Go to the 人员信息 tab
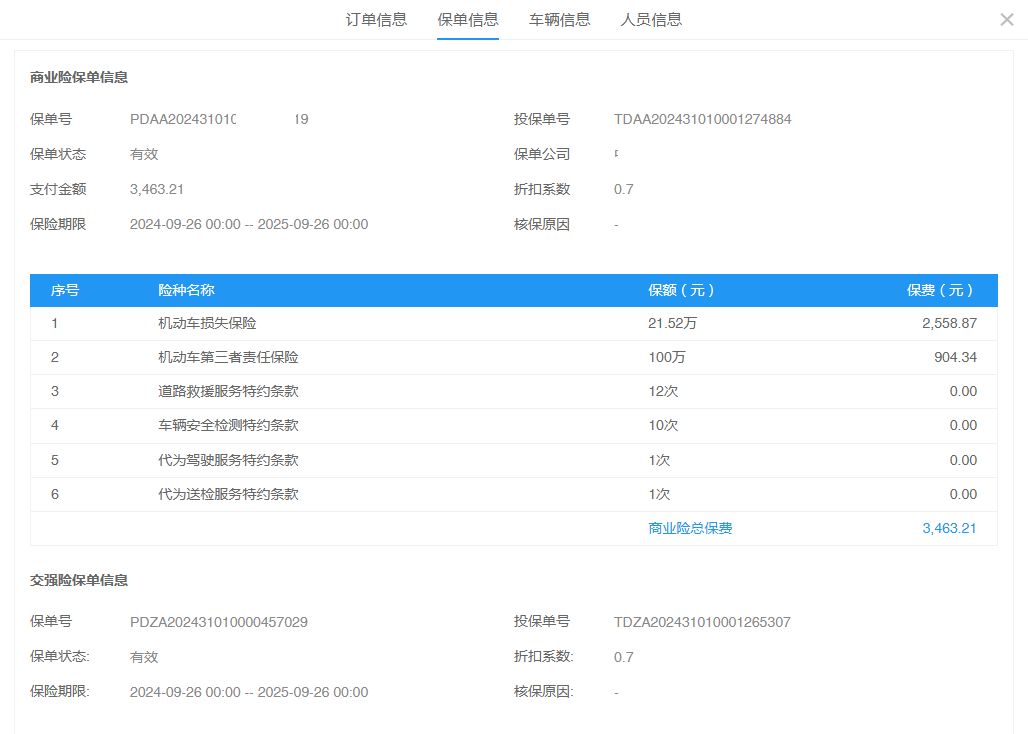This screenshot has height=734, width=1028. [651, 20]
